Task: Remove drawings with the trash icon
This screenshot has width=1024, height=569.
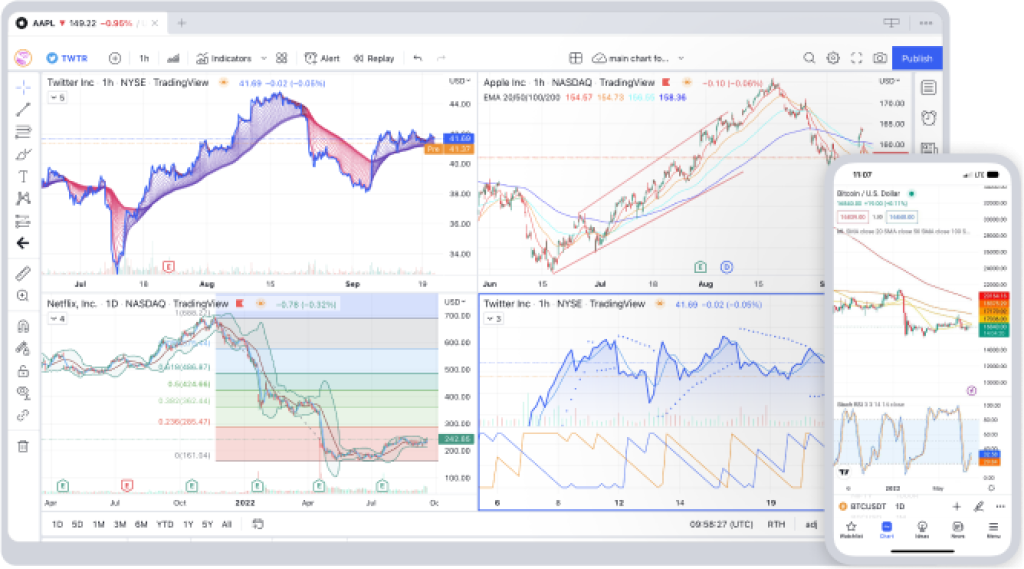Action: [x=23, y=447]
